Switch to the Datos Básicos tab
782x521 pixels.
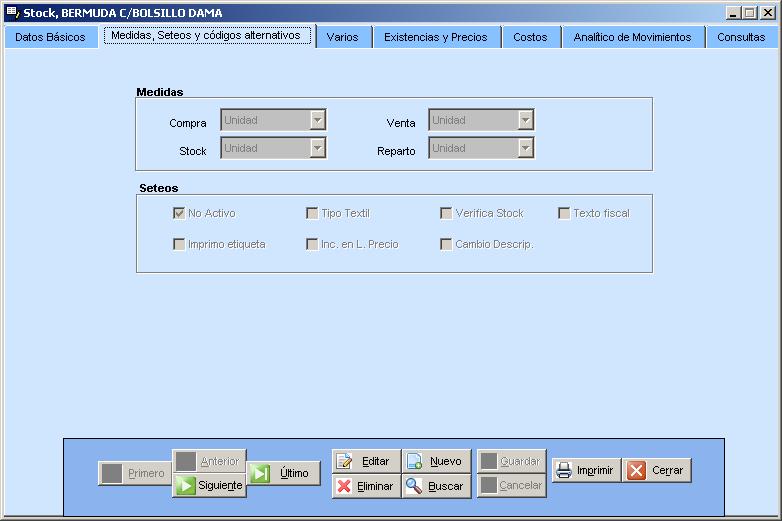[50, 37]
